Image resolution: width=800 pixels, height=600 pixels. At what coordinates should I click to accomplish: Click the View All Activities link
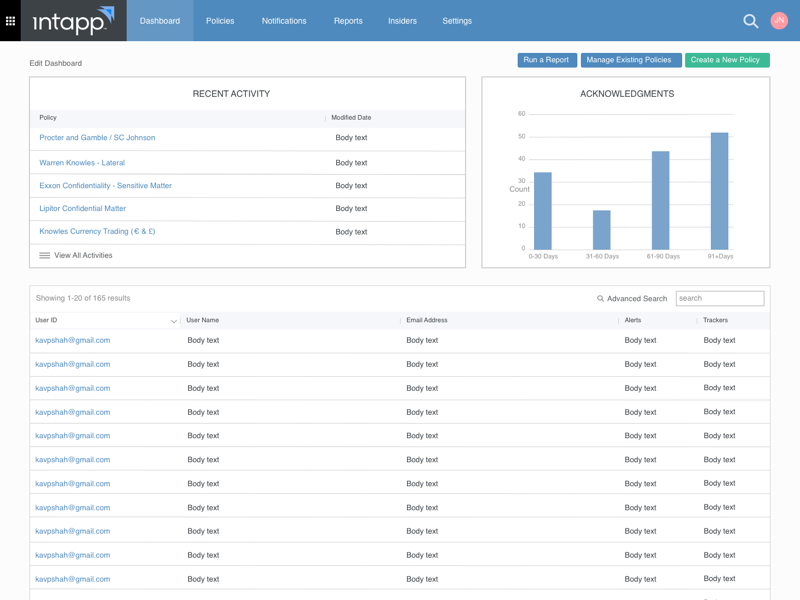tap(83, 256)
